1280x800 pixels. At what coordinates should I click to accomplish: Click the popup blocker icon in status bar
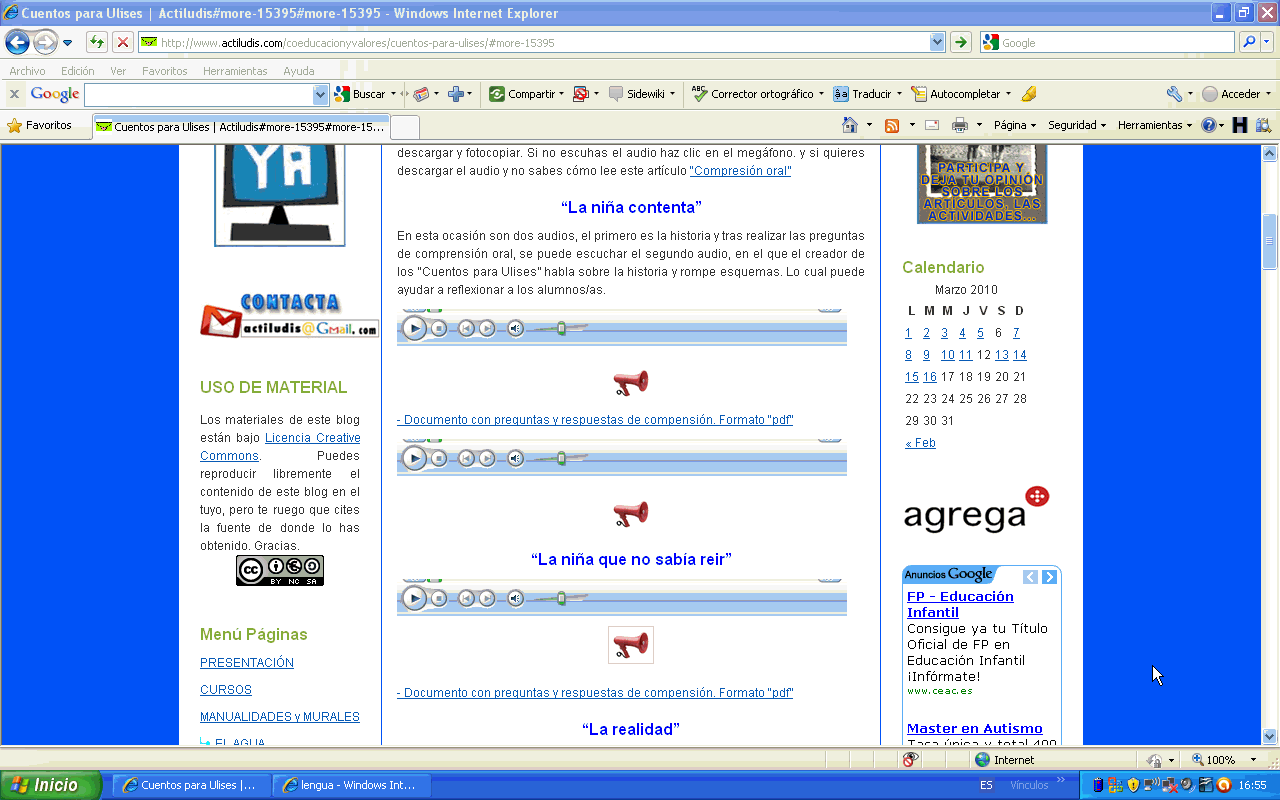tap(910, 760)
